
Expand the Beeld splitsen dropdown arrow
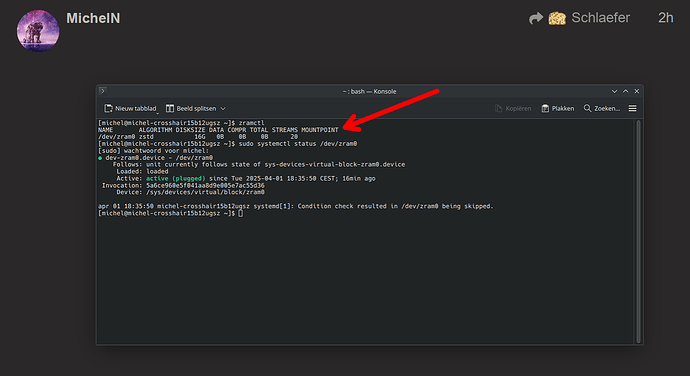223,108
